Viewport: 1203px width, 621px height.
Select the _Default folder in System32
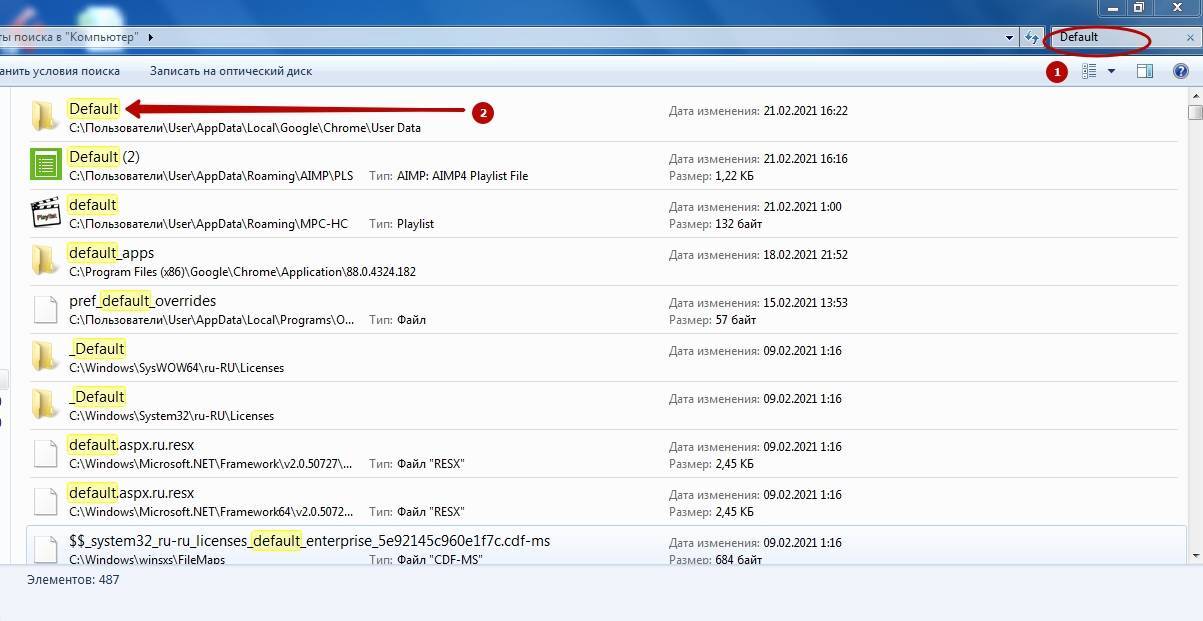click(x=97, y=397)
